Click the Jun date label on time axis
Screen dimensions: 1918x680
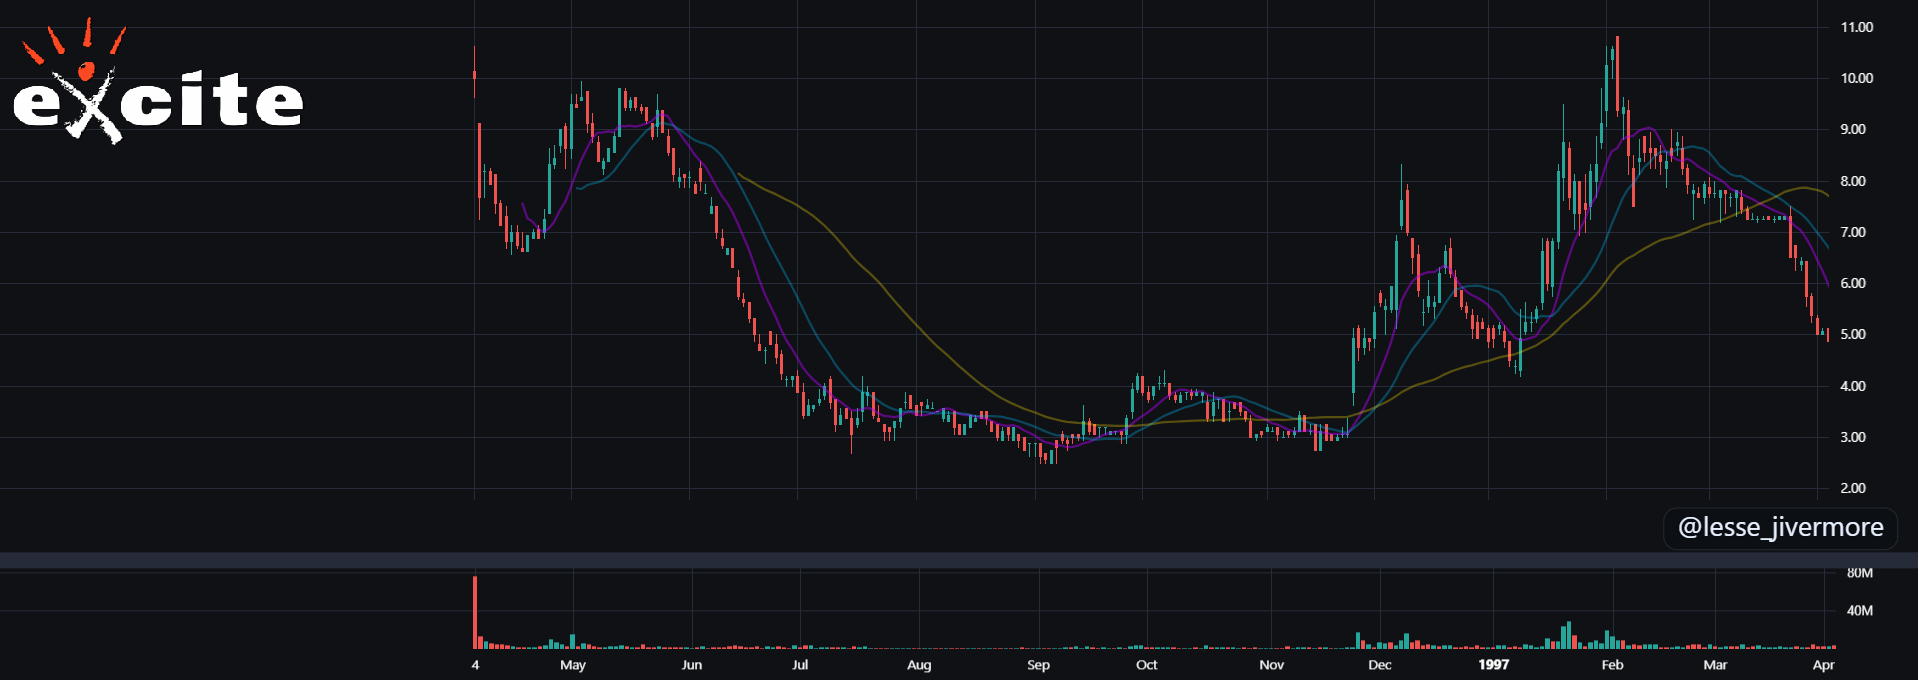tap(692, 665)
